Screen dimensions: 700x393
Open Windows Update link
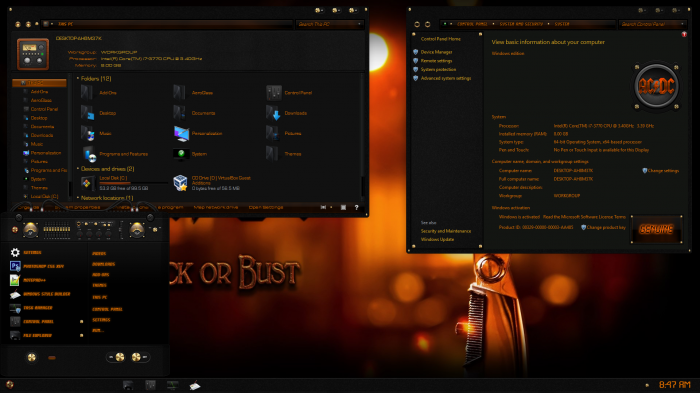click(437, 239)
